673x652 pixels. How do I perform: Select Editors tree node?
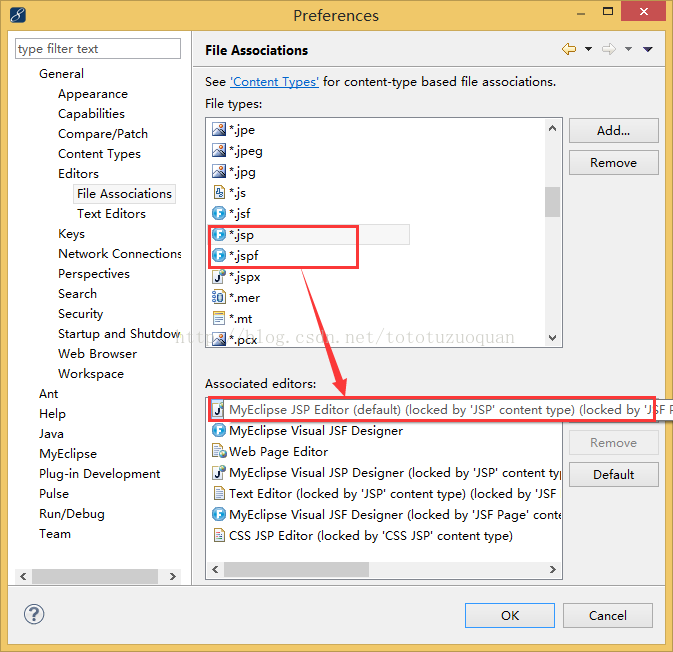click(x=78, y=173)
